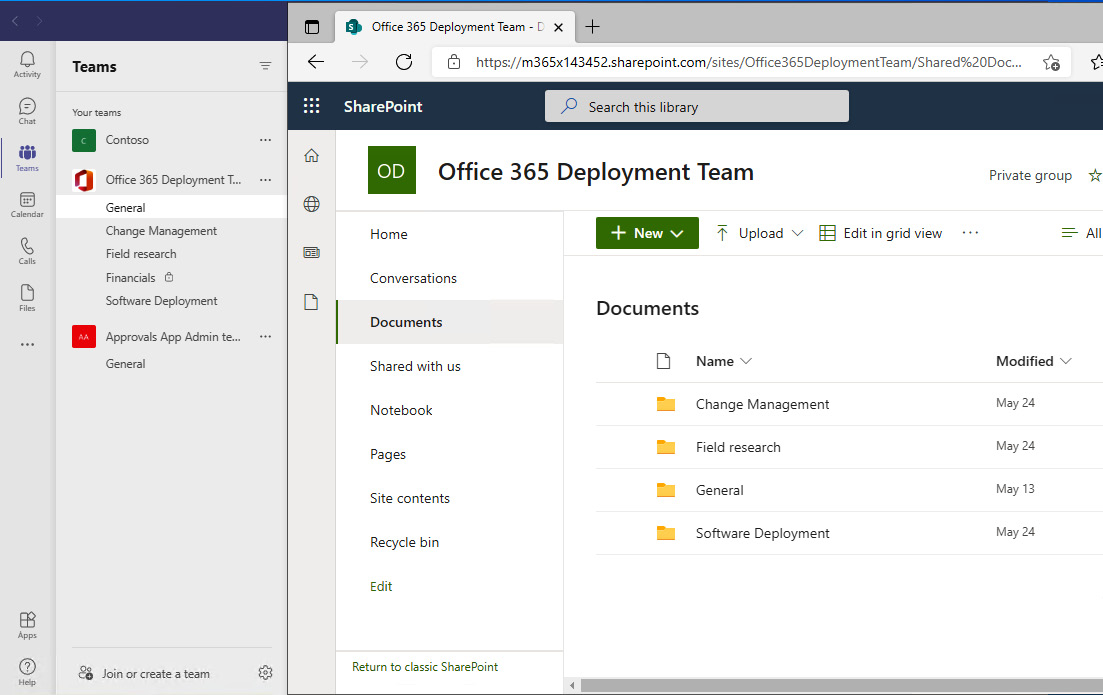
Task: Click Edit in grid view
Action: (x=881, y=233)
